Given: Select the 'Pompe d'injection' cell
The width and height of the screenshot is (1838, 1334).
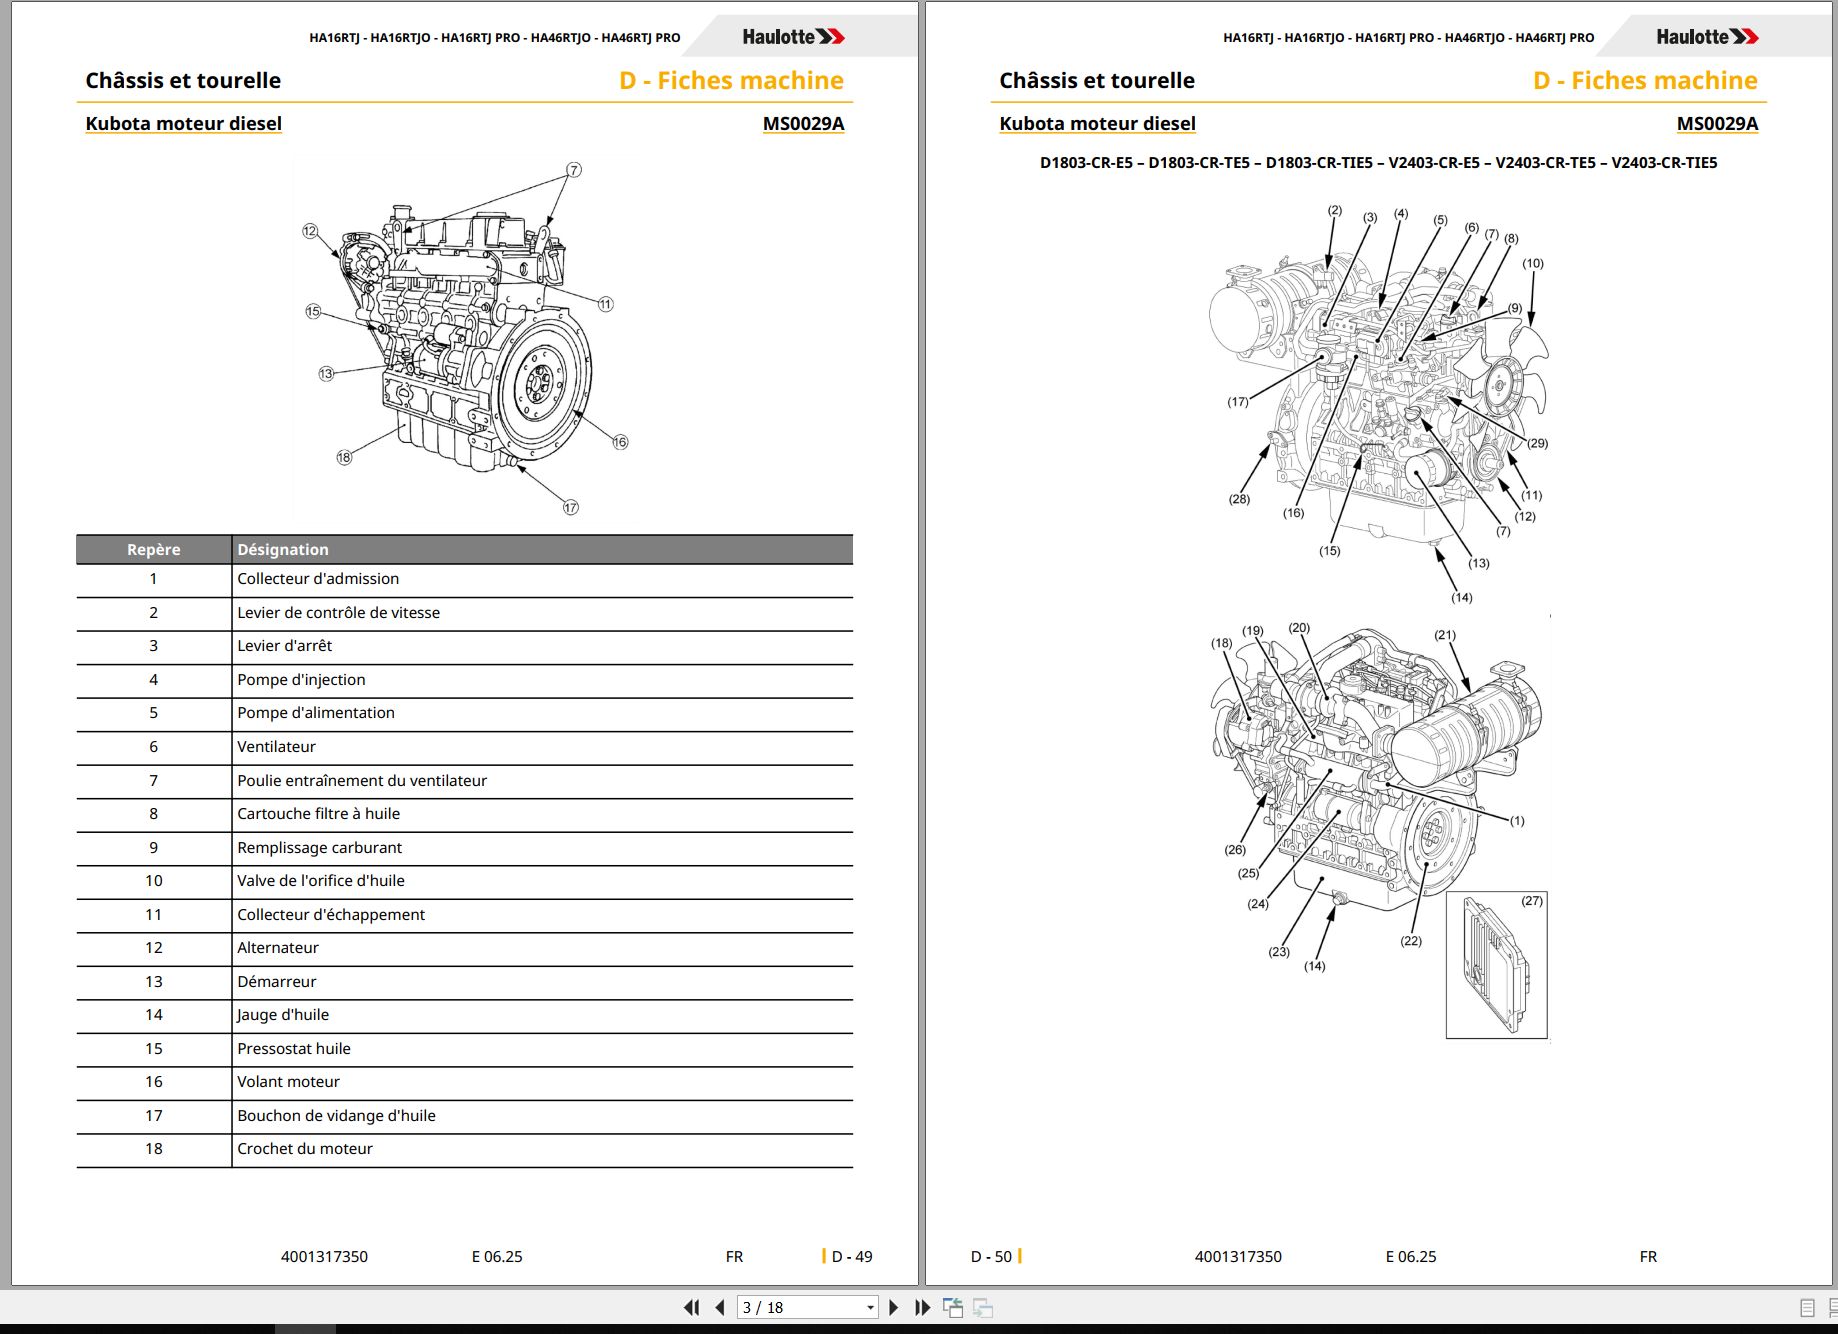Looking at the screenshot, I should [542, 680].
